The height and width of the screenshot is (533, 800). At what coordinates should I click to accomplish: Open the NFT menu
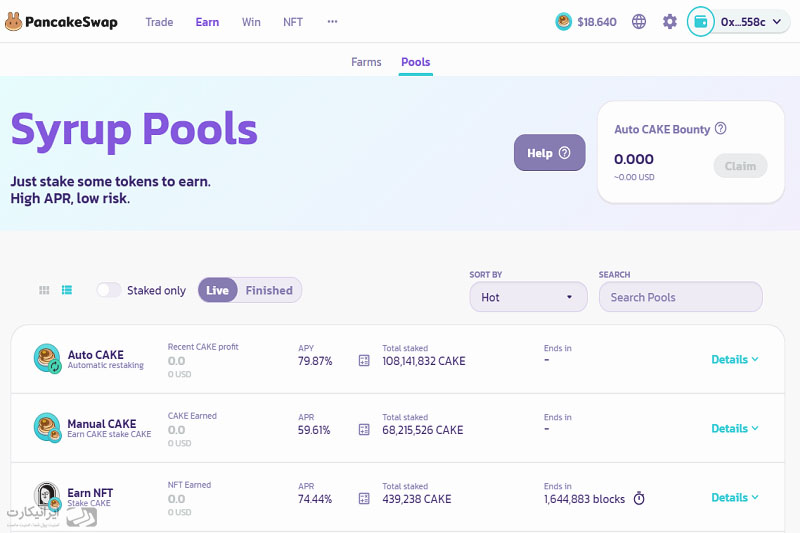point(293,22)
